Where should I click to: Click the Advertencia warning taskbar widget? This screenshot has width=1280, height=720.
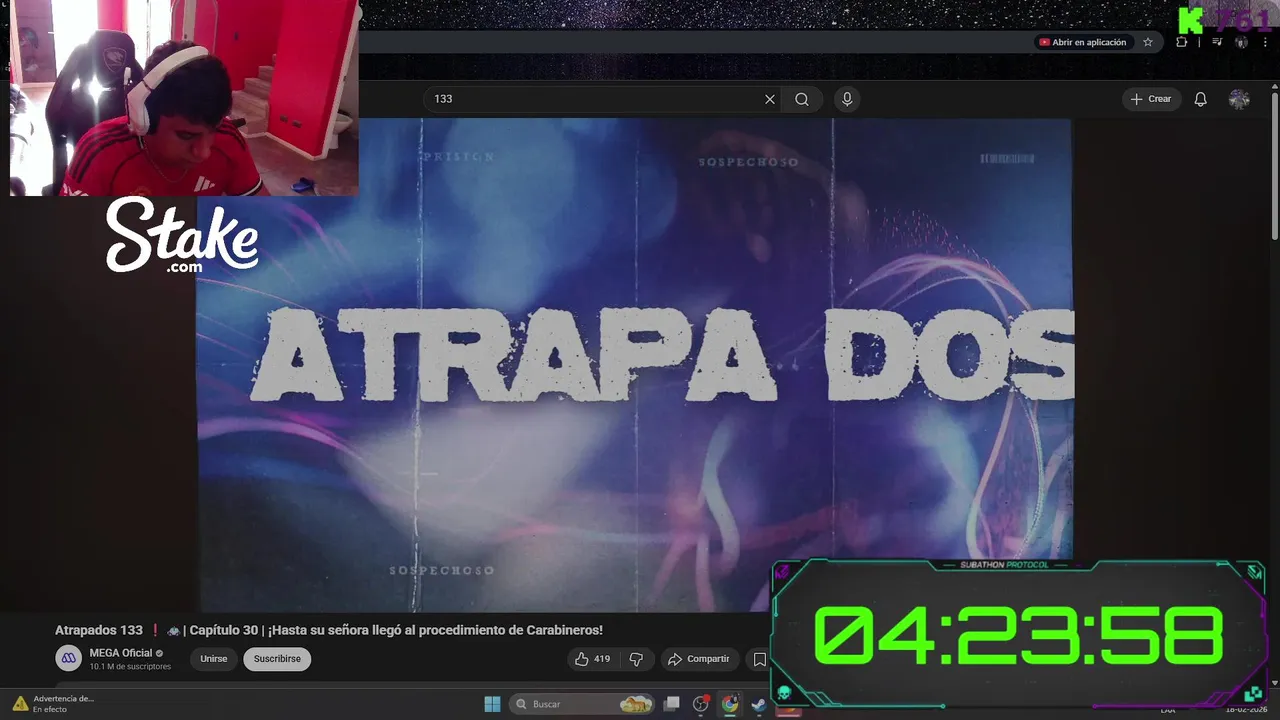pyautogui.click(x=54, y=704)
